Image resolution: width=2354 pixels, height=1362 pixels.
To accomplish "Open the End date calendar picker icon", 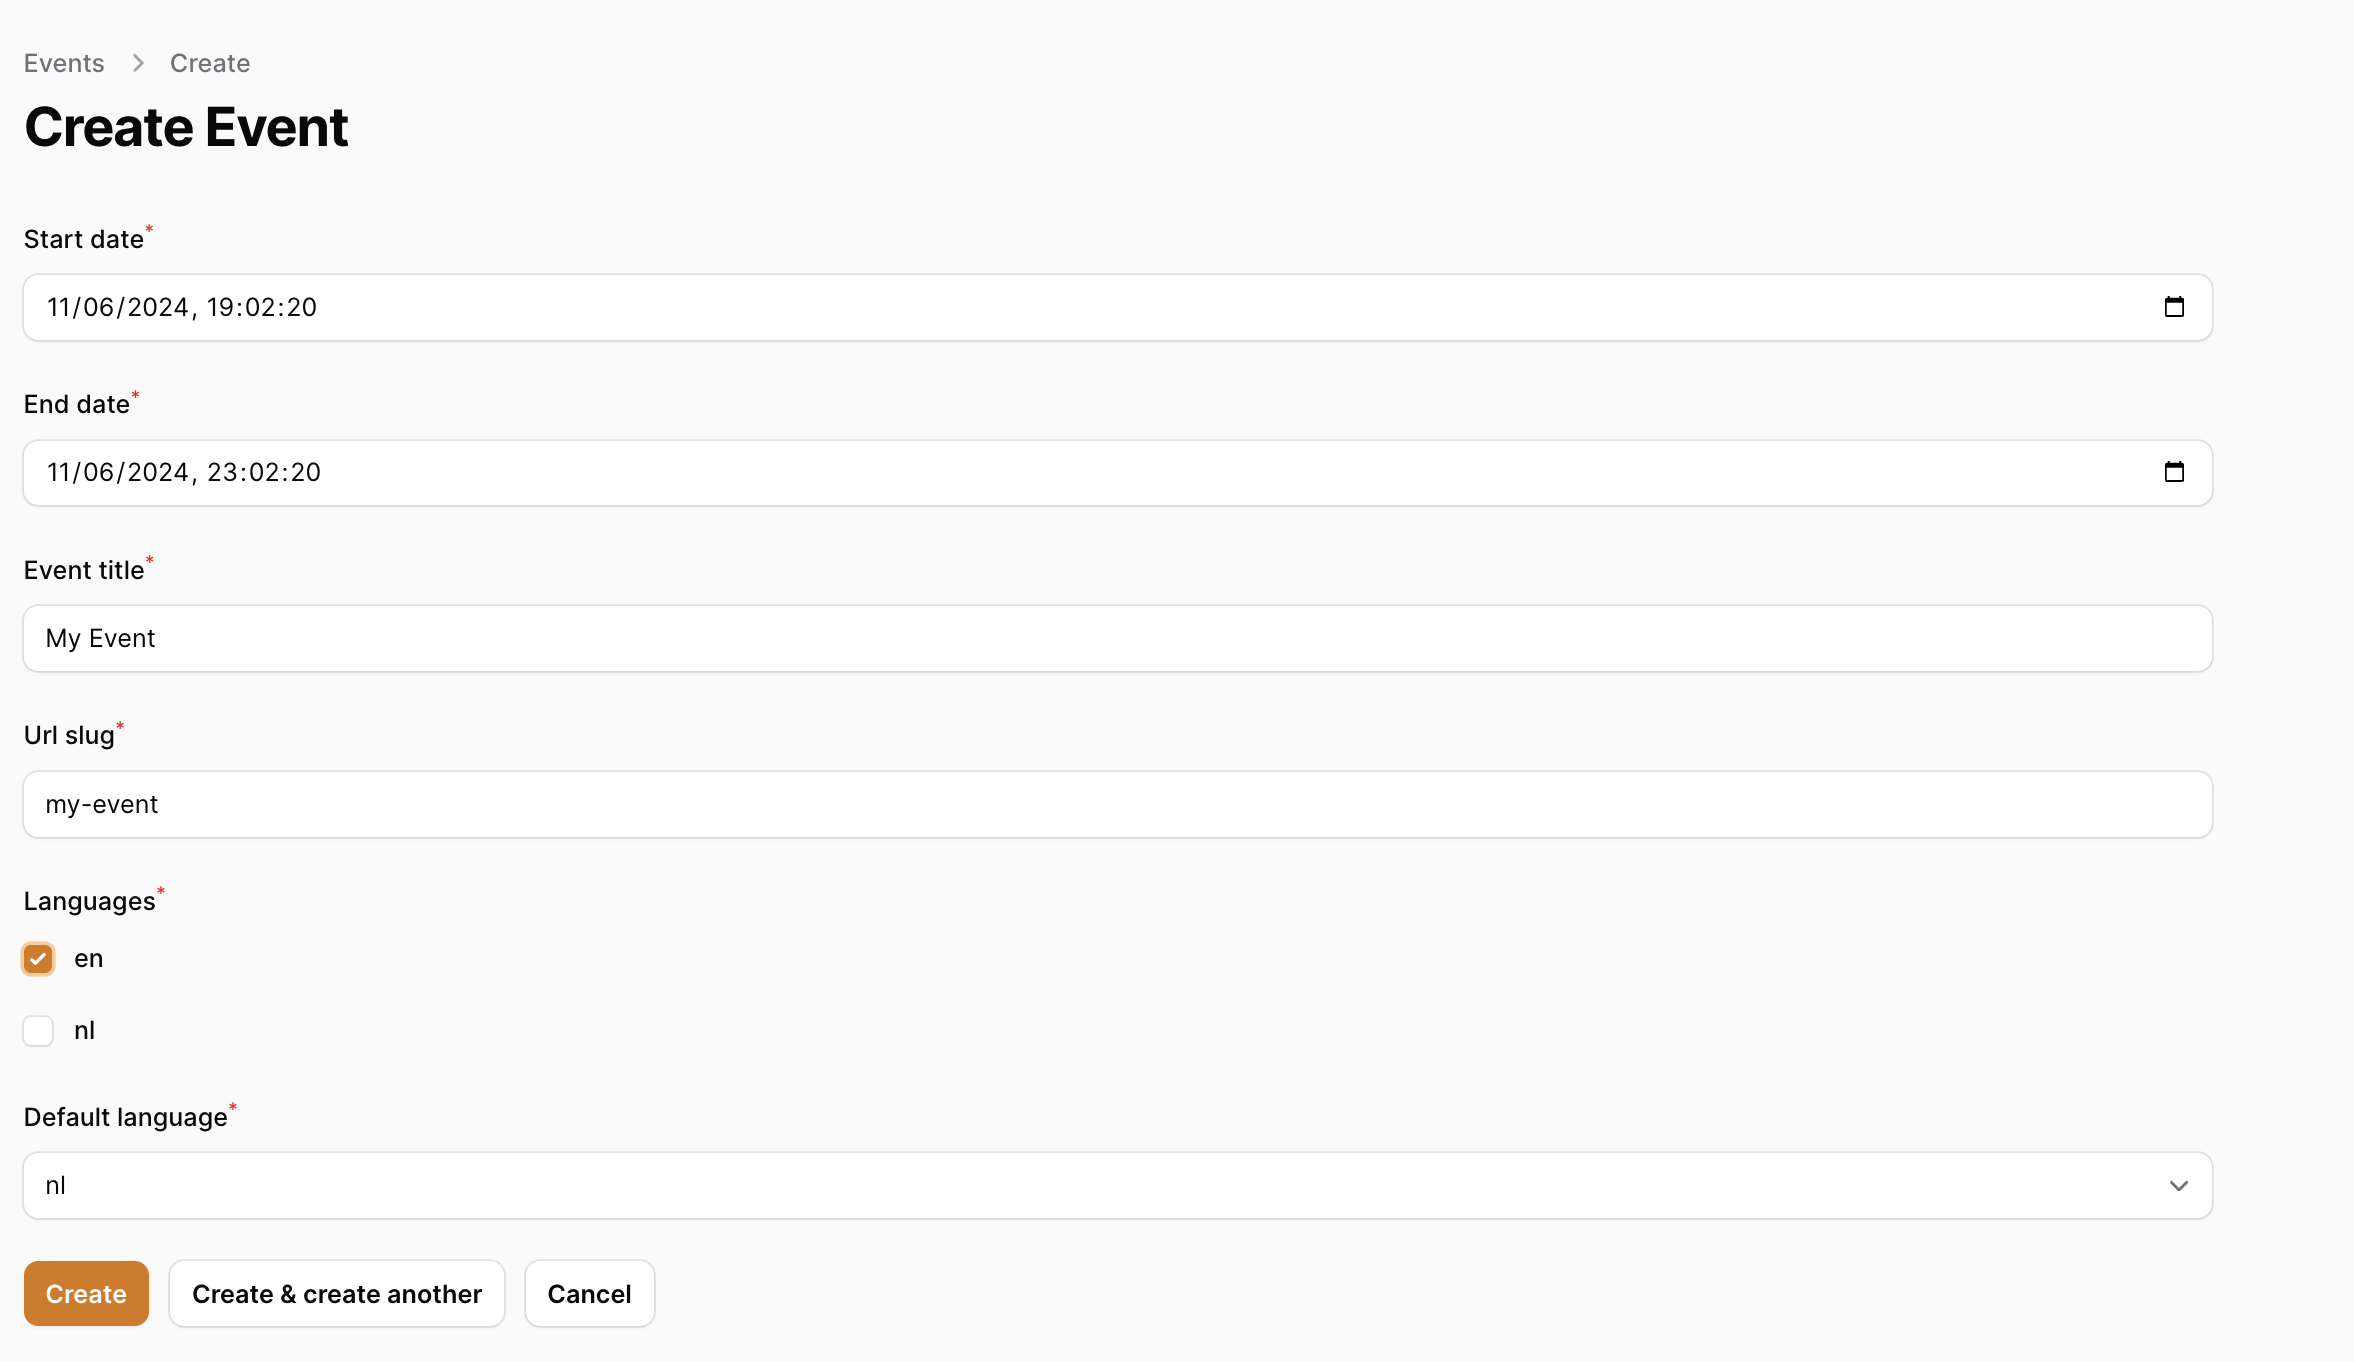I will click(x=2174, y=472).
